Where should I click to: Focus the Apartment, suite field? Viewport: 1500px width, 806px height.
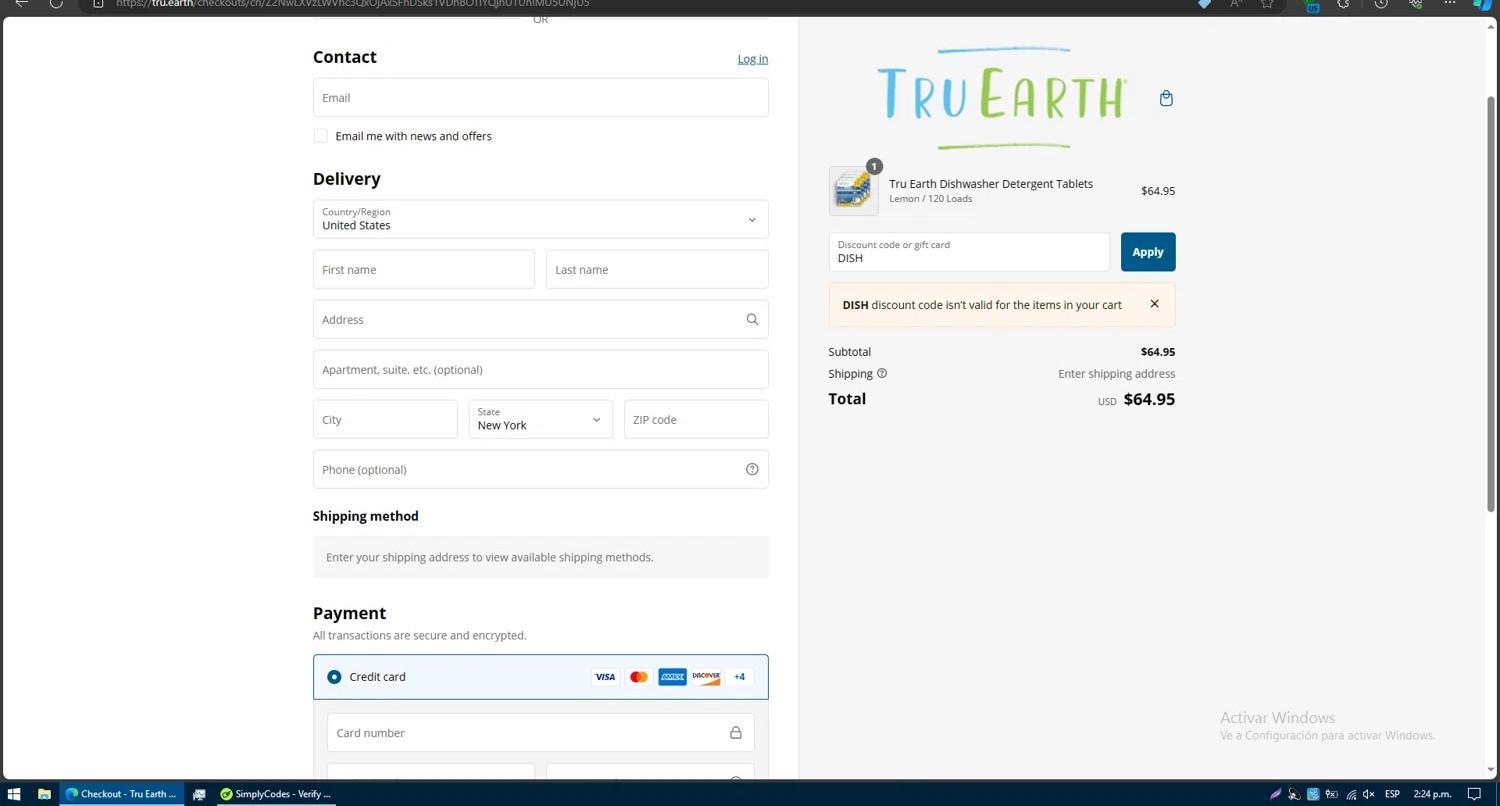click(x=541, y=370)
